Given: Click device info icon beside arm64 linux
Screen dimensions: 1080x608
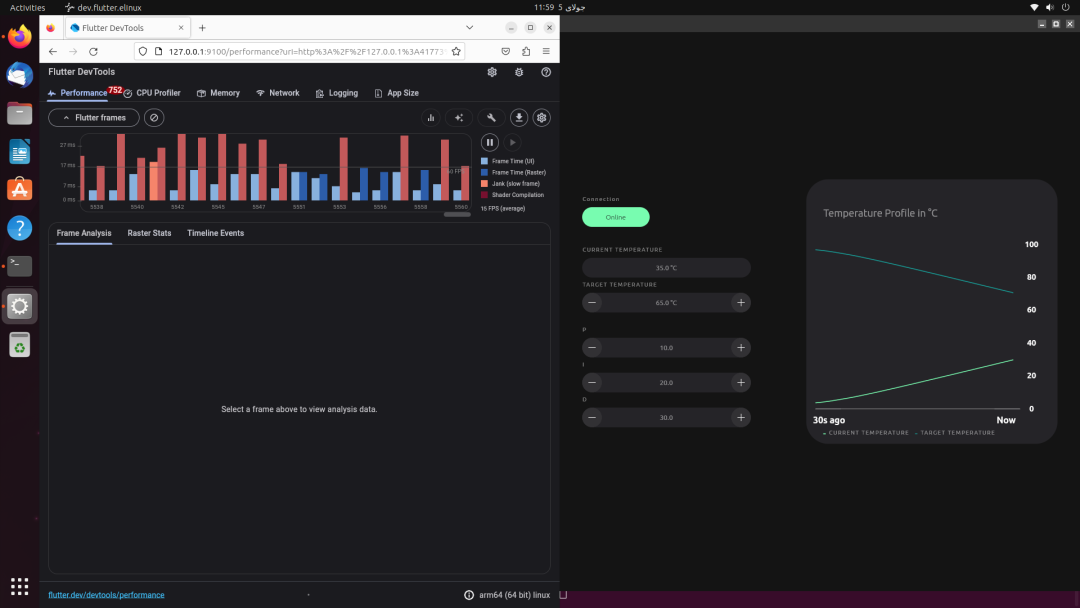Looking at the screenshot, I should click(469, 595).
